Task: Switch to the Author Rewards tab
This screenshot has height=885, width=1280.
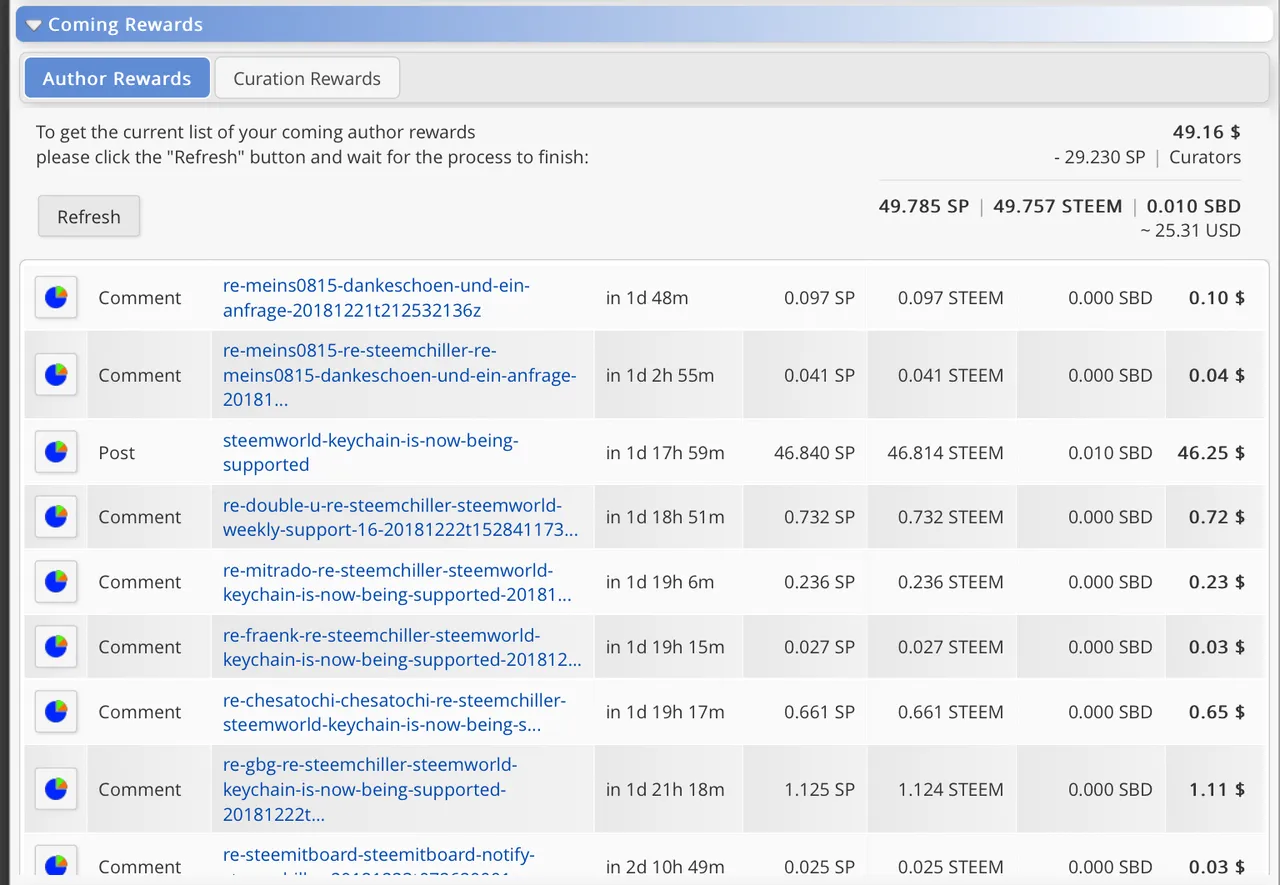Action: click(117, 78)
